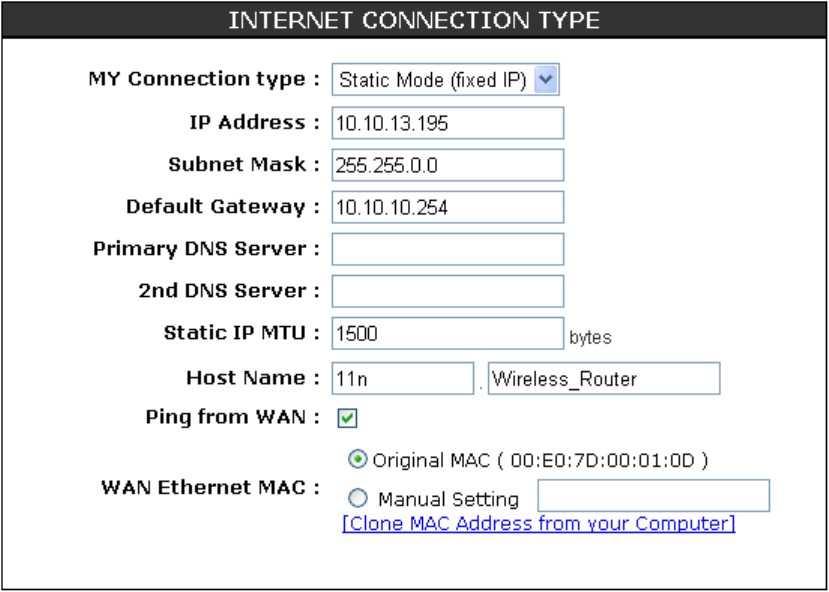The image size is (829, 592).
Task: Select the Static IP MTU input box
Action: 447,333
